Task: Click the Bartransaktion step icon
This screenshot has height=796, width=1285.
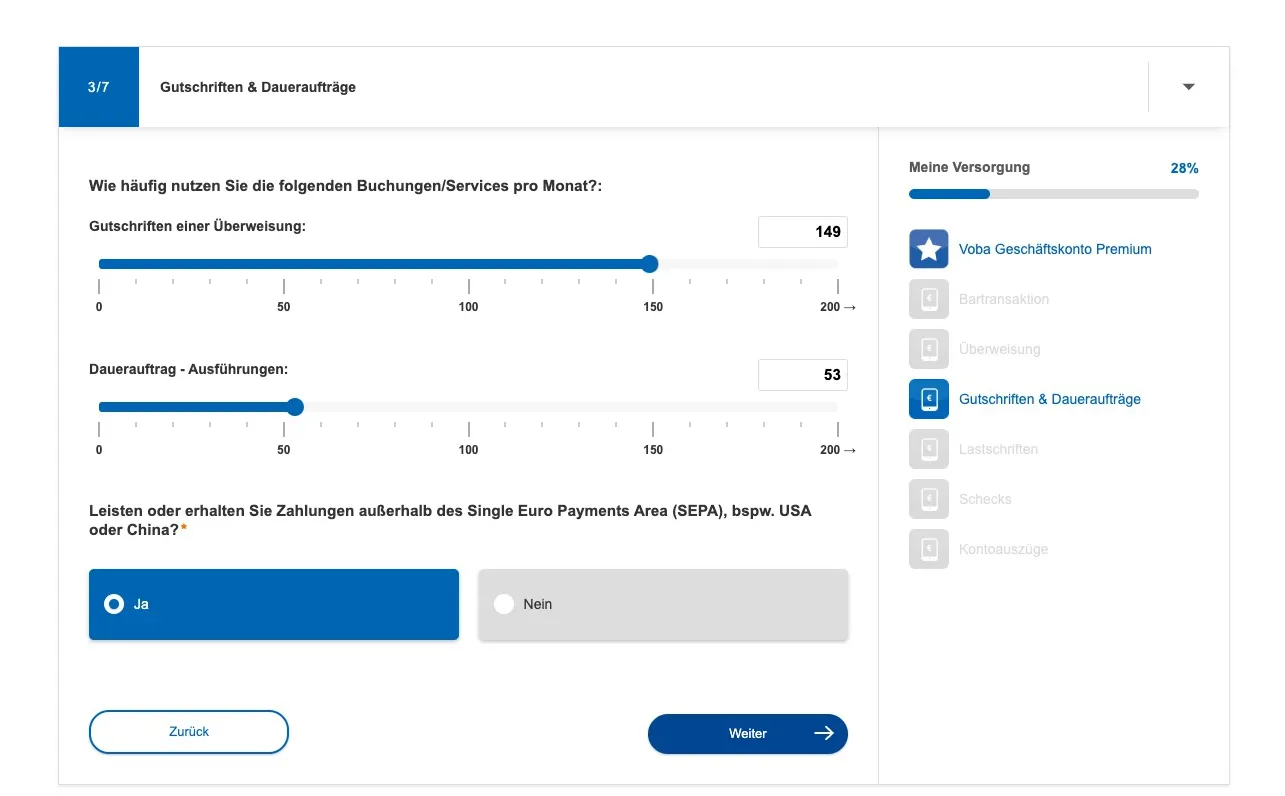Action: tap(928, 299)
